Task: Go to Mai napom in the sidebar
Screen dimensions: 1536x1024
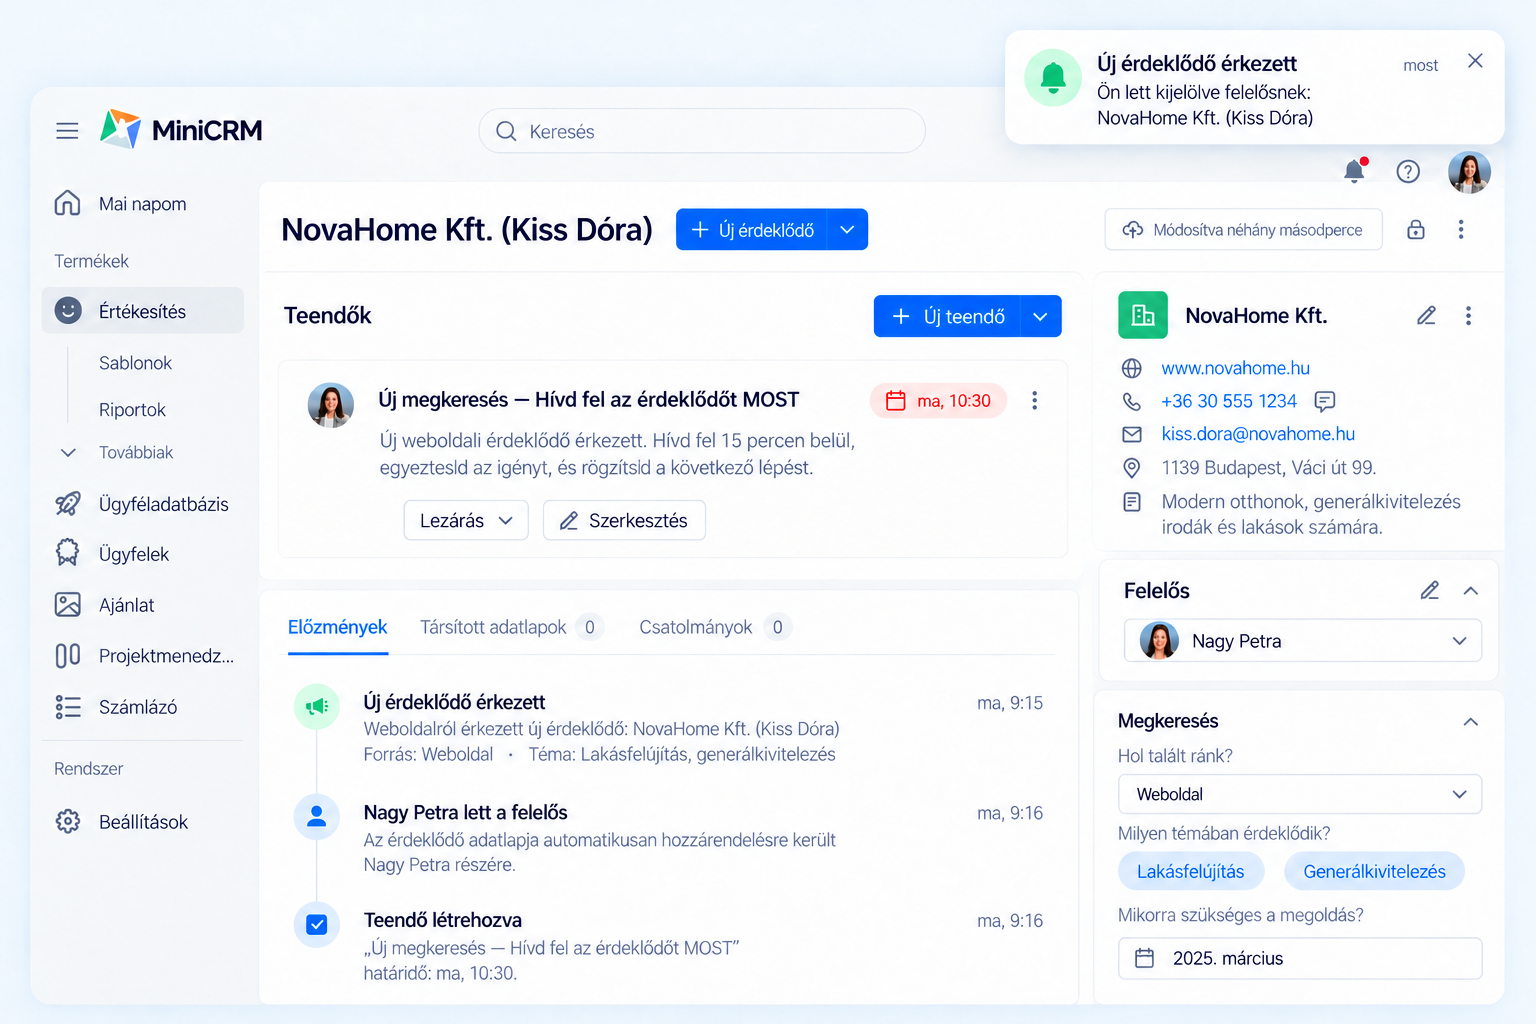Action: pyautogui.click(x=143, y=204)
